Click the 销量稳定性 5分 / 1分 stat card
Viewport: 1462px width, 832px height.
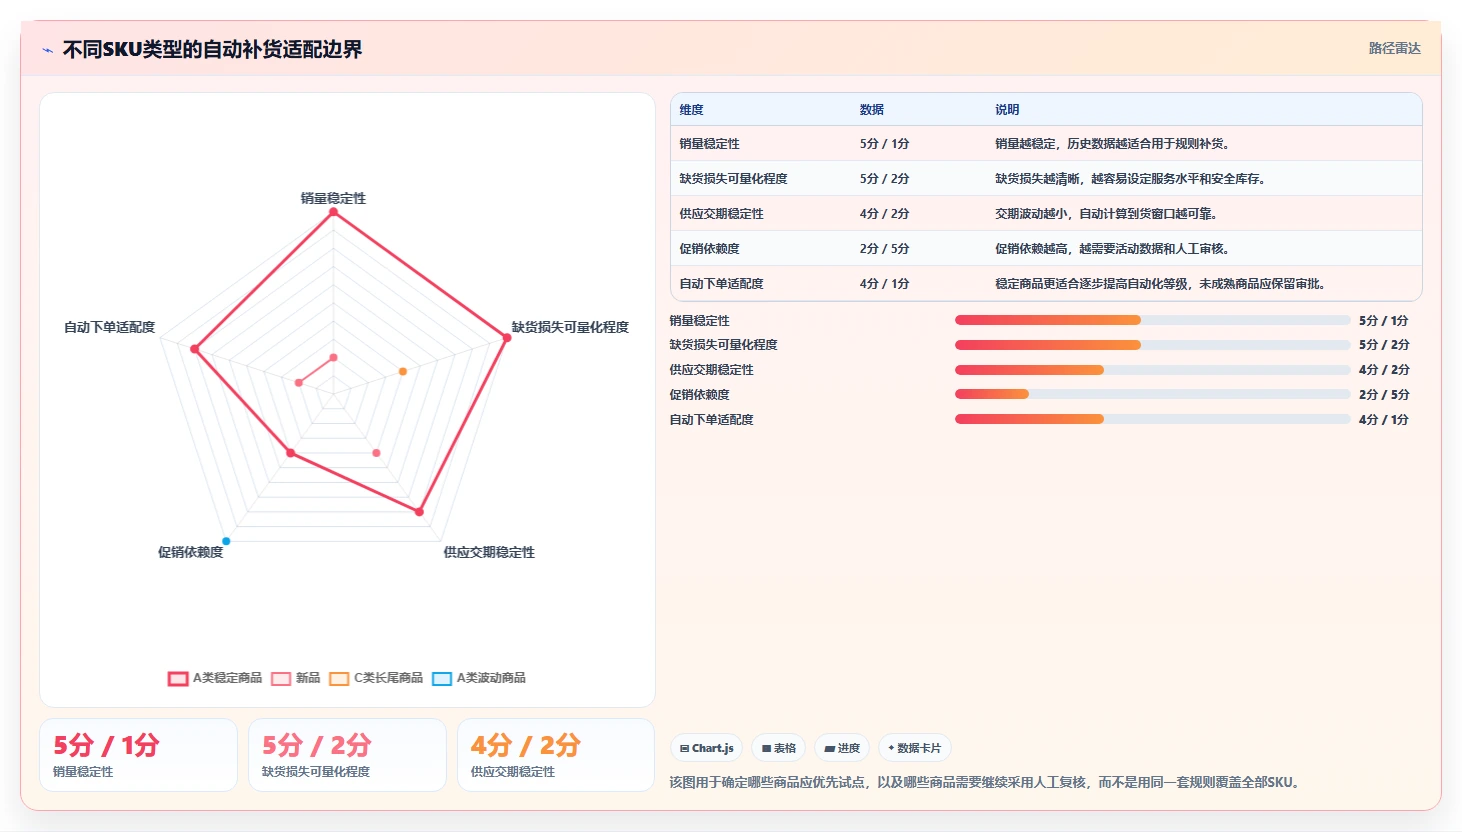(139, 755)
